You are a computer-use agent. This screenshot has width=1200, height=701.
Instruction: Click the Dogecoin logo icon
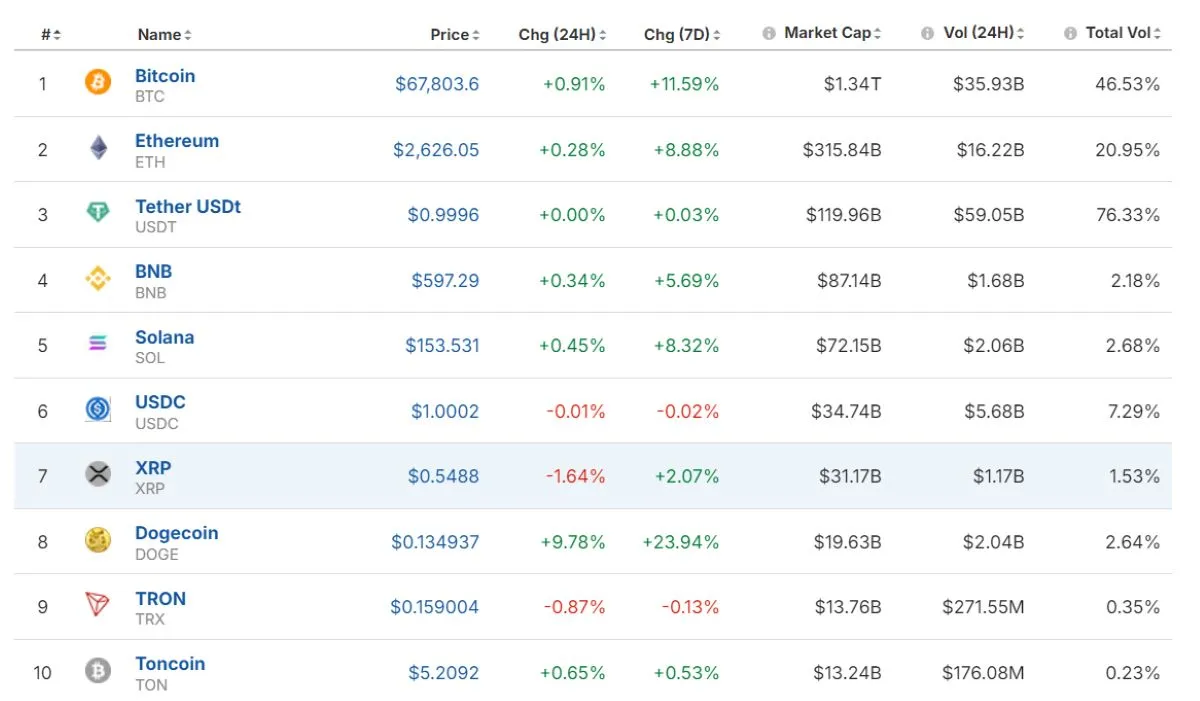point(98,541)
